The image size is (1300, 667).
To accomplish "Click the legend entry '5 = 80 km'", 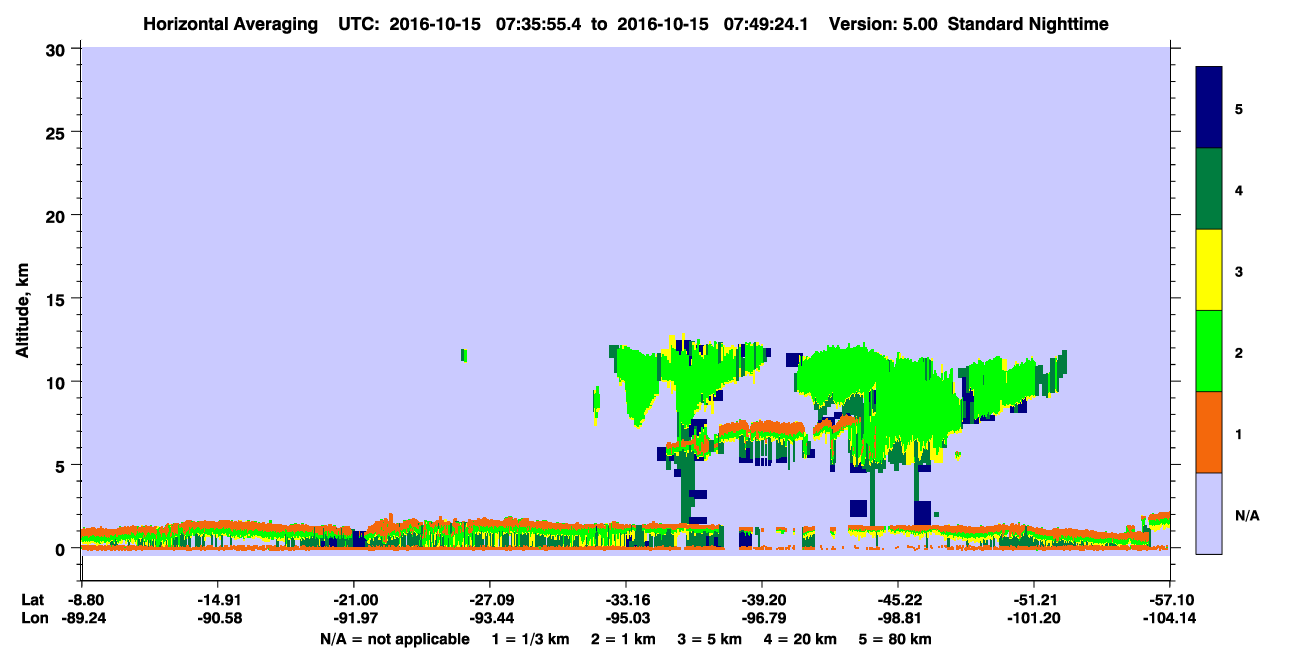I will pos(895,639).
